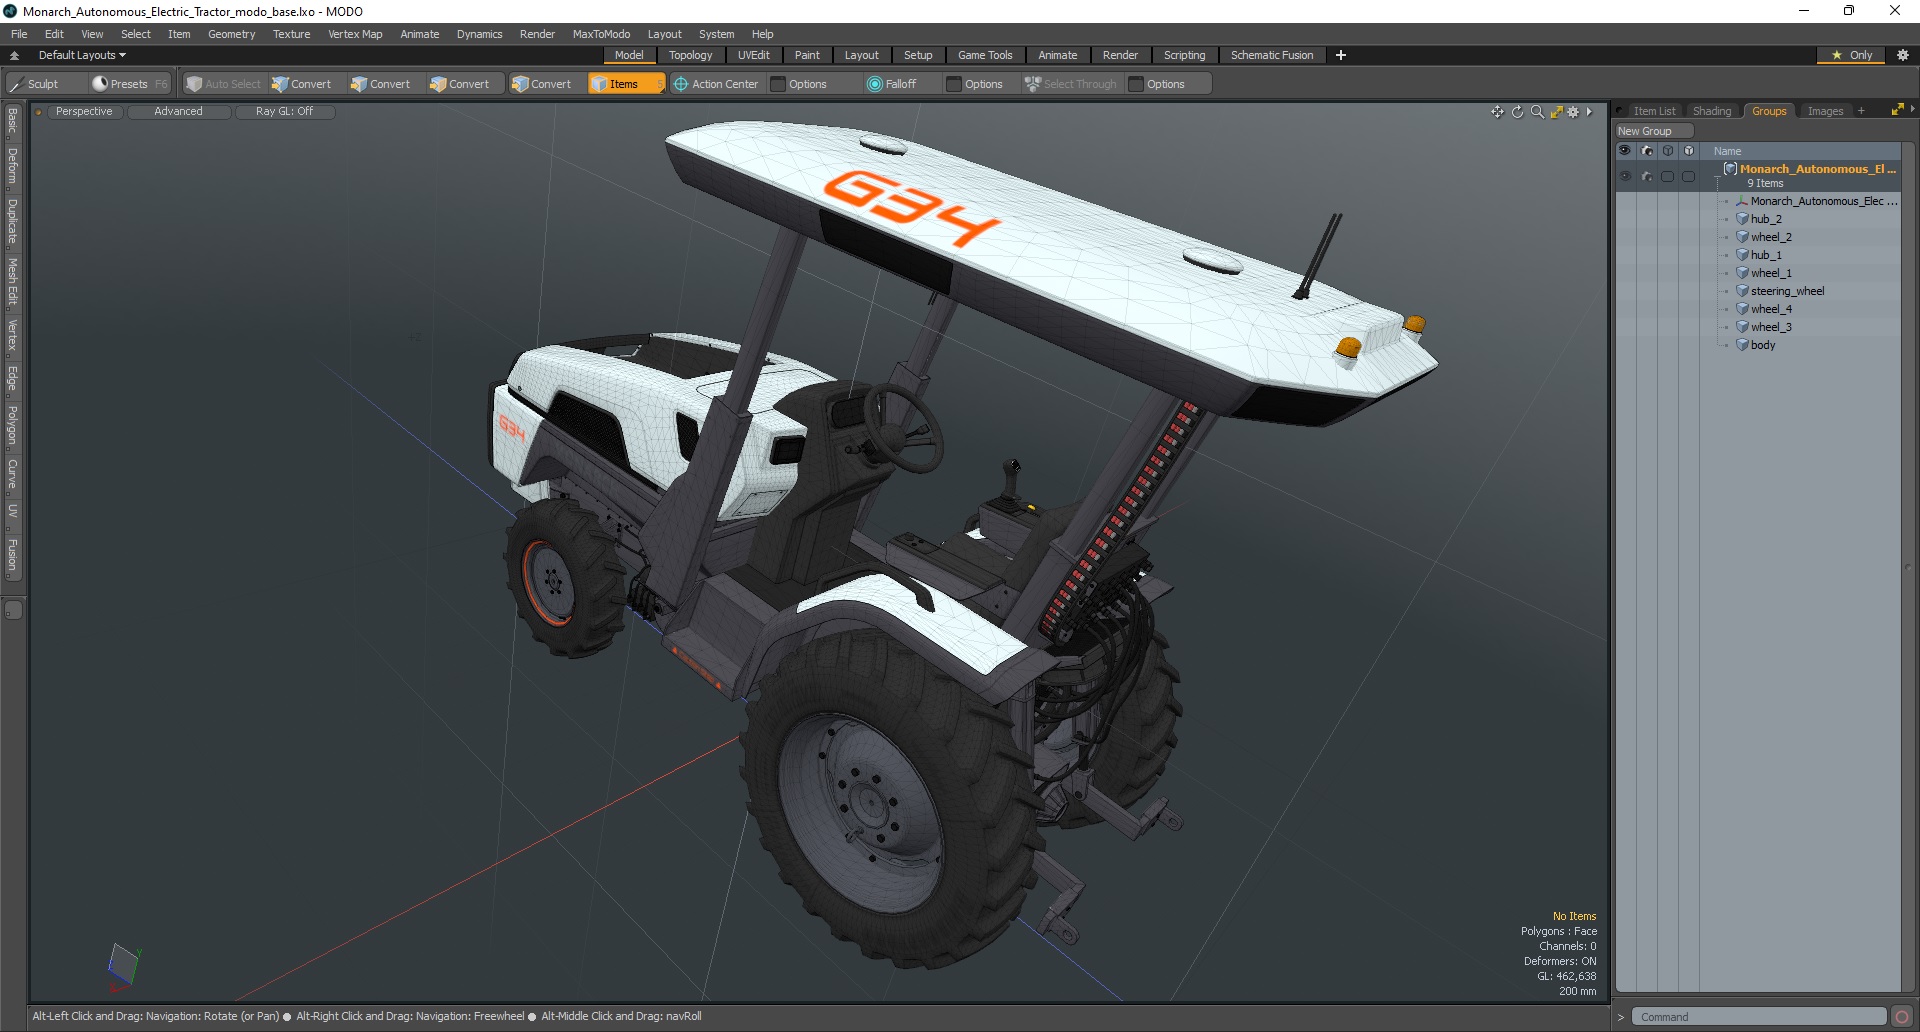
Task: Click the home arrow icon beside Default Layouts
Action: 14,55
